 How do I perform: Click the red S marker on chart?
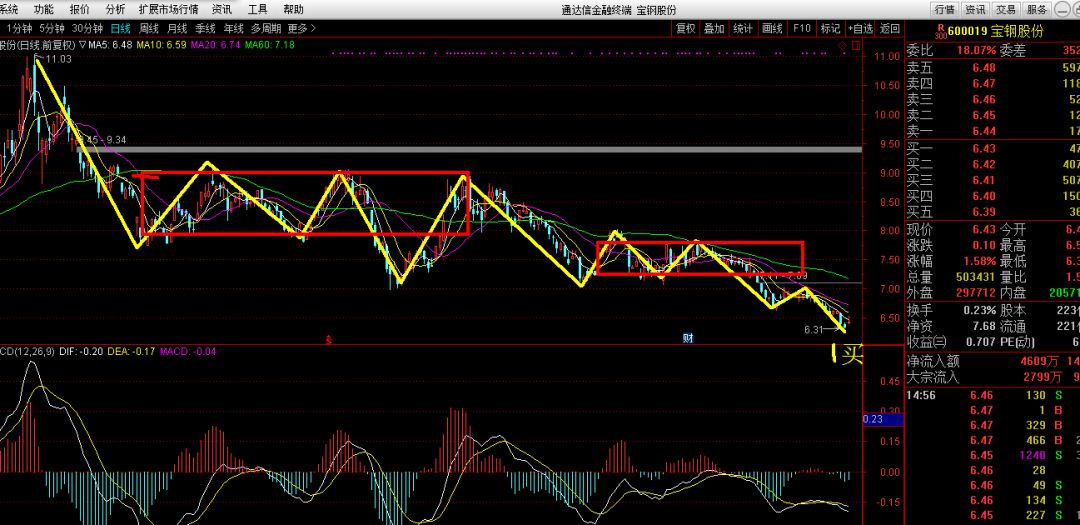[328, 339]
